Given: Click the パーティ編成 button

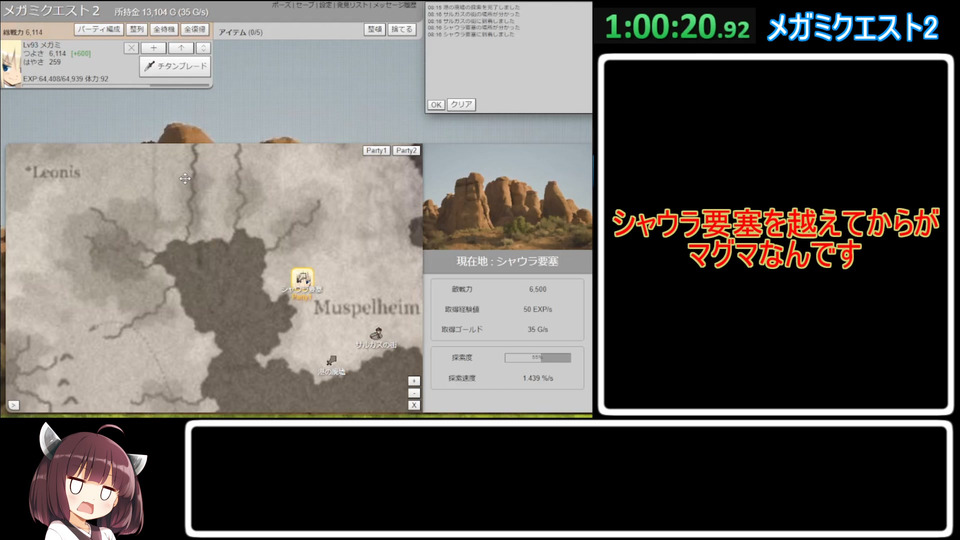Looking at the screenshot, I should [99, 29].
